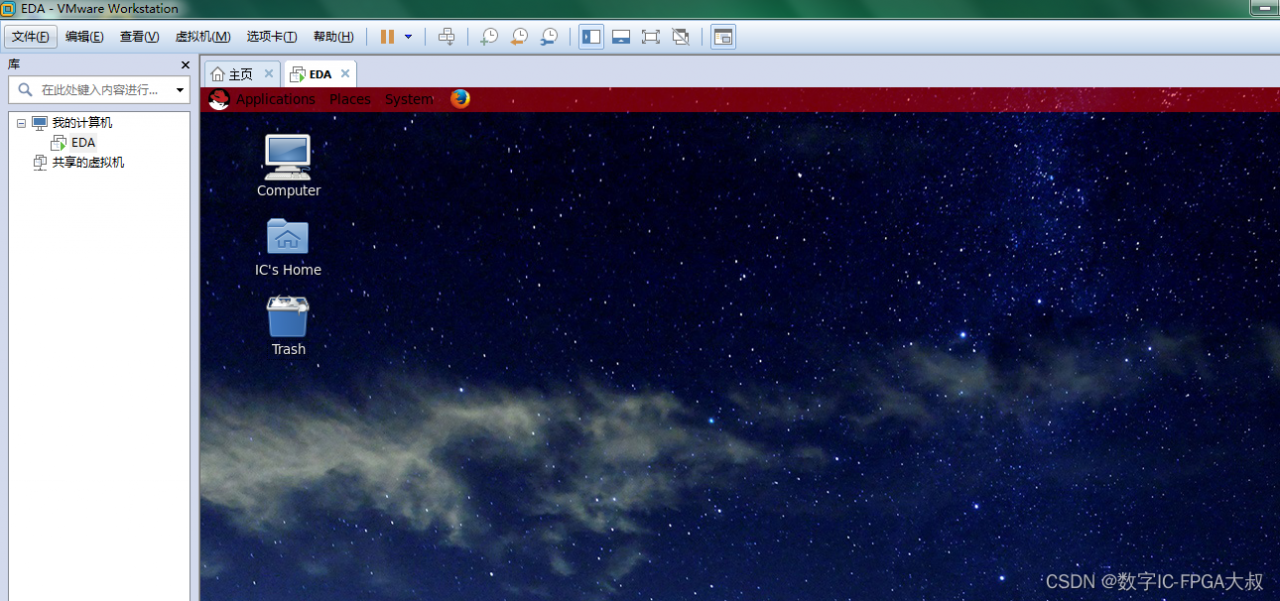Open the 编辑(E) menu
Image resolution: width=1280 pixels, height=601 pixels.
point(85,37)
